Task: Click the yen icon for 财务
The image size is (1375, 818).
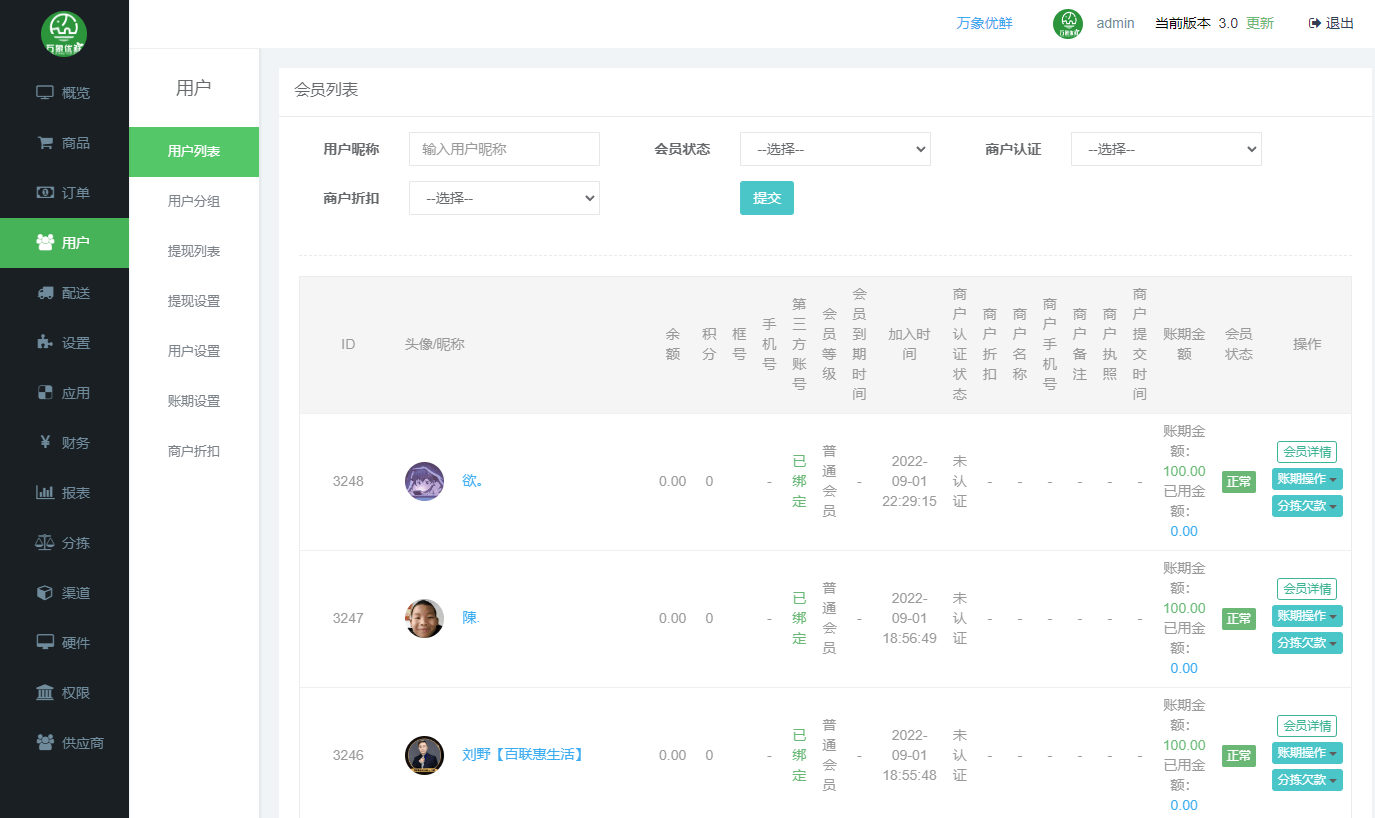Action: coord(45,443)
